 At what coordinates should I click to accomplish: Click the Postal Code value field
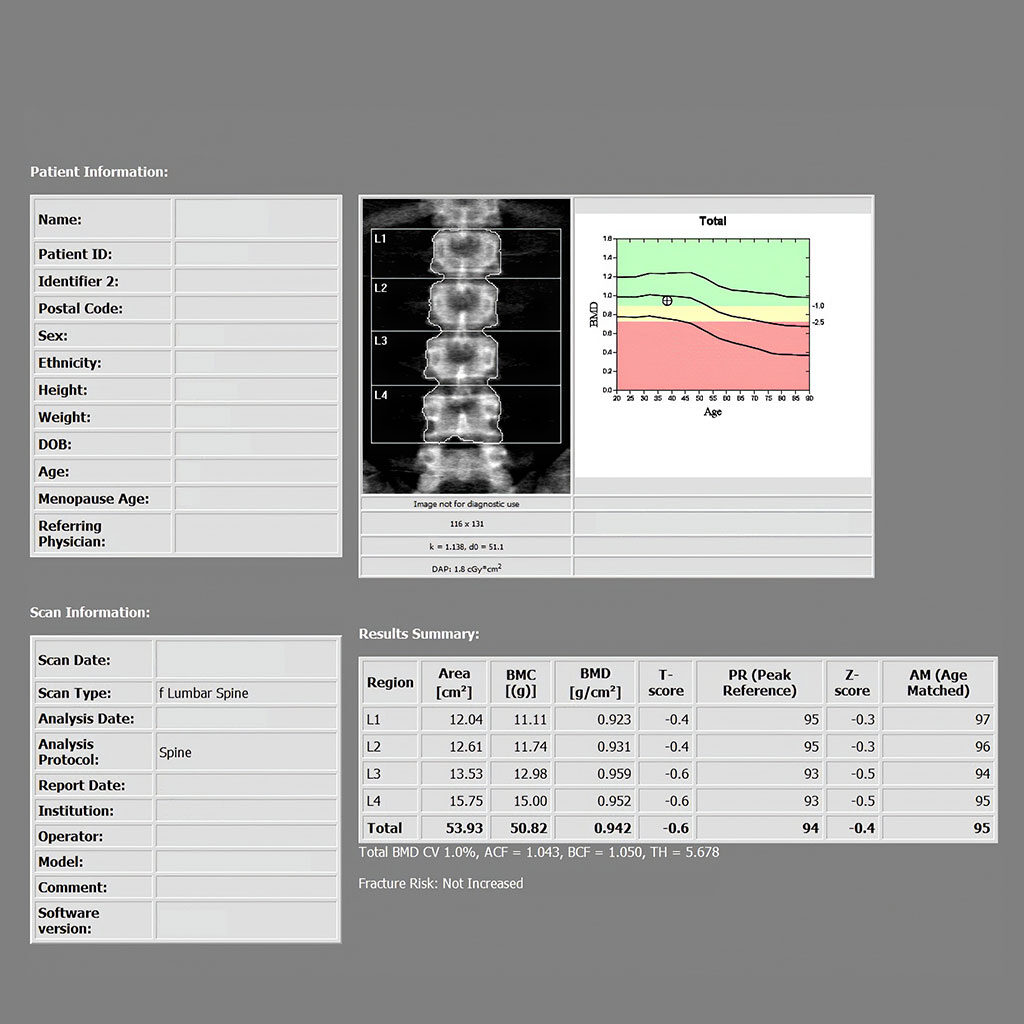256,308
